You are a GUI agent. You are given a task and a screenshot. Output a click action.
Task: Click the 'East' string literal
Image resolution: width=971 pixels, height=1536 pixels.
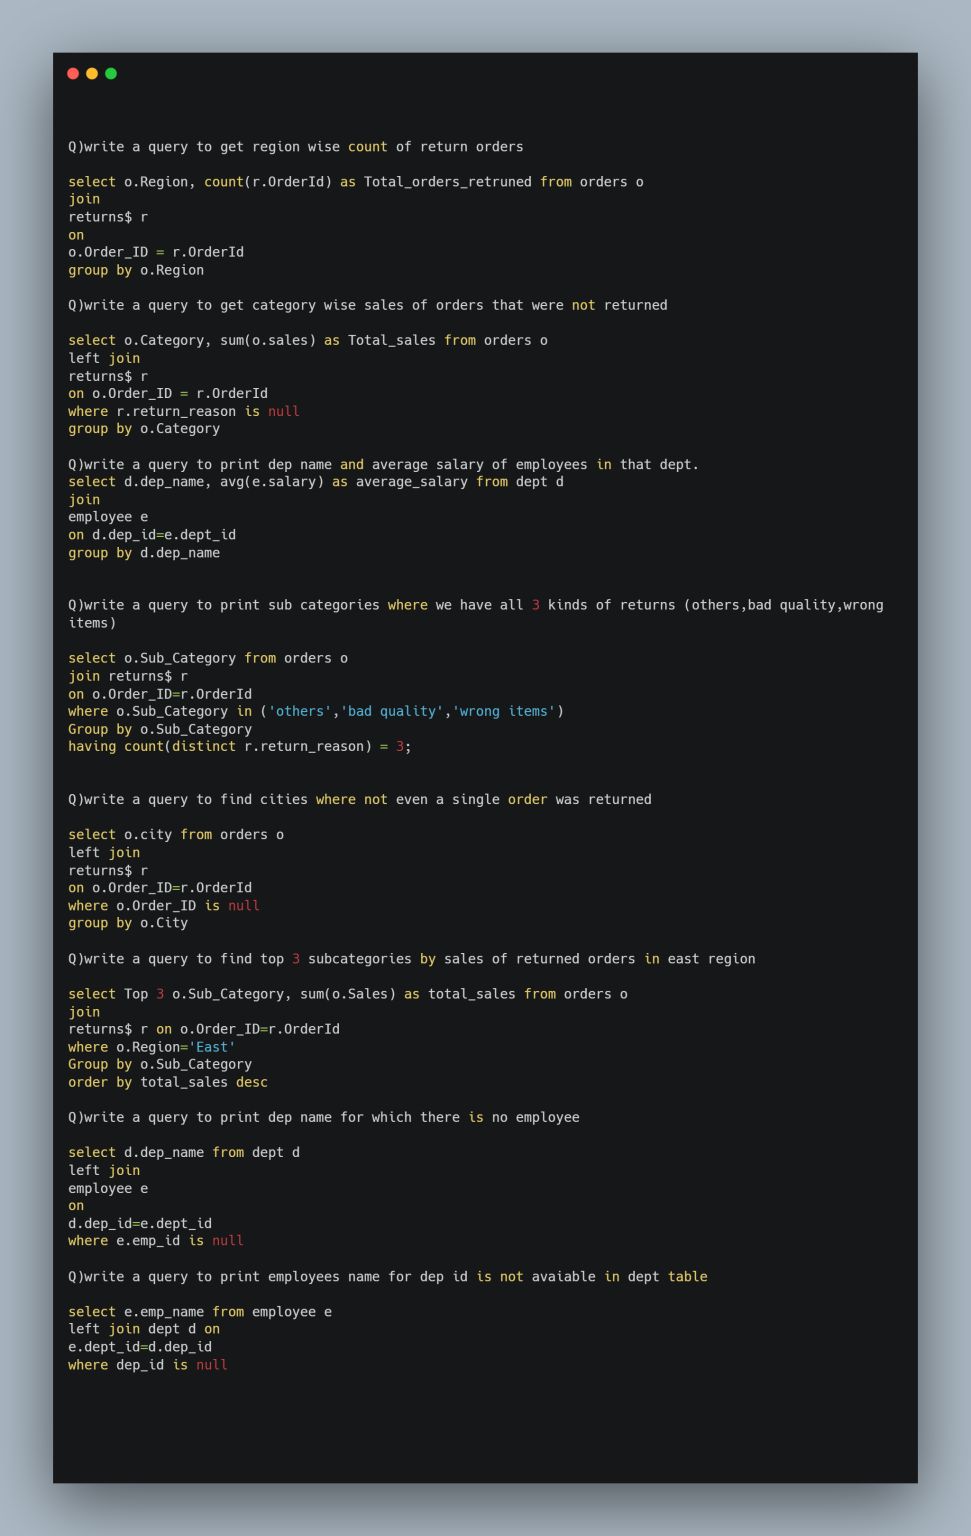coord(212,1047)
